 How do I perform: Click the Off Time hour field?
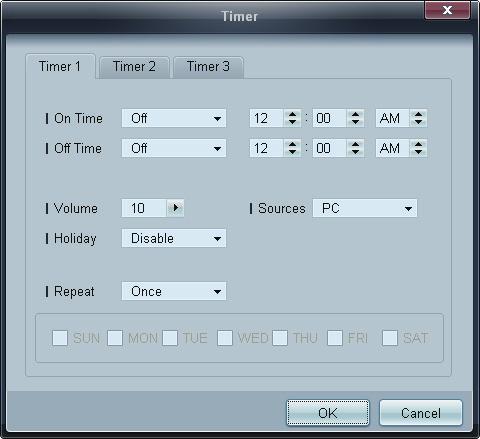pos(267,148)
